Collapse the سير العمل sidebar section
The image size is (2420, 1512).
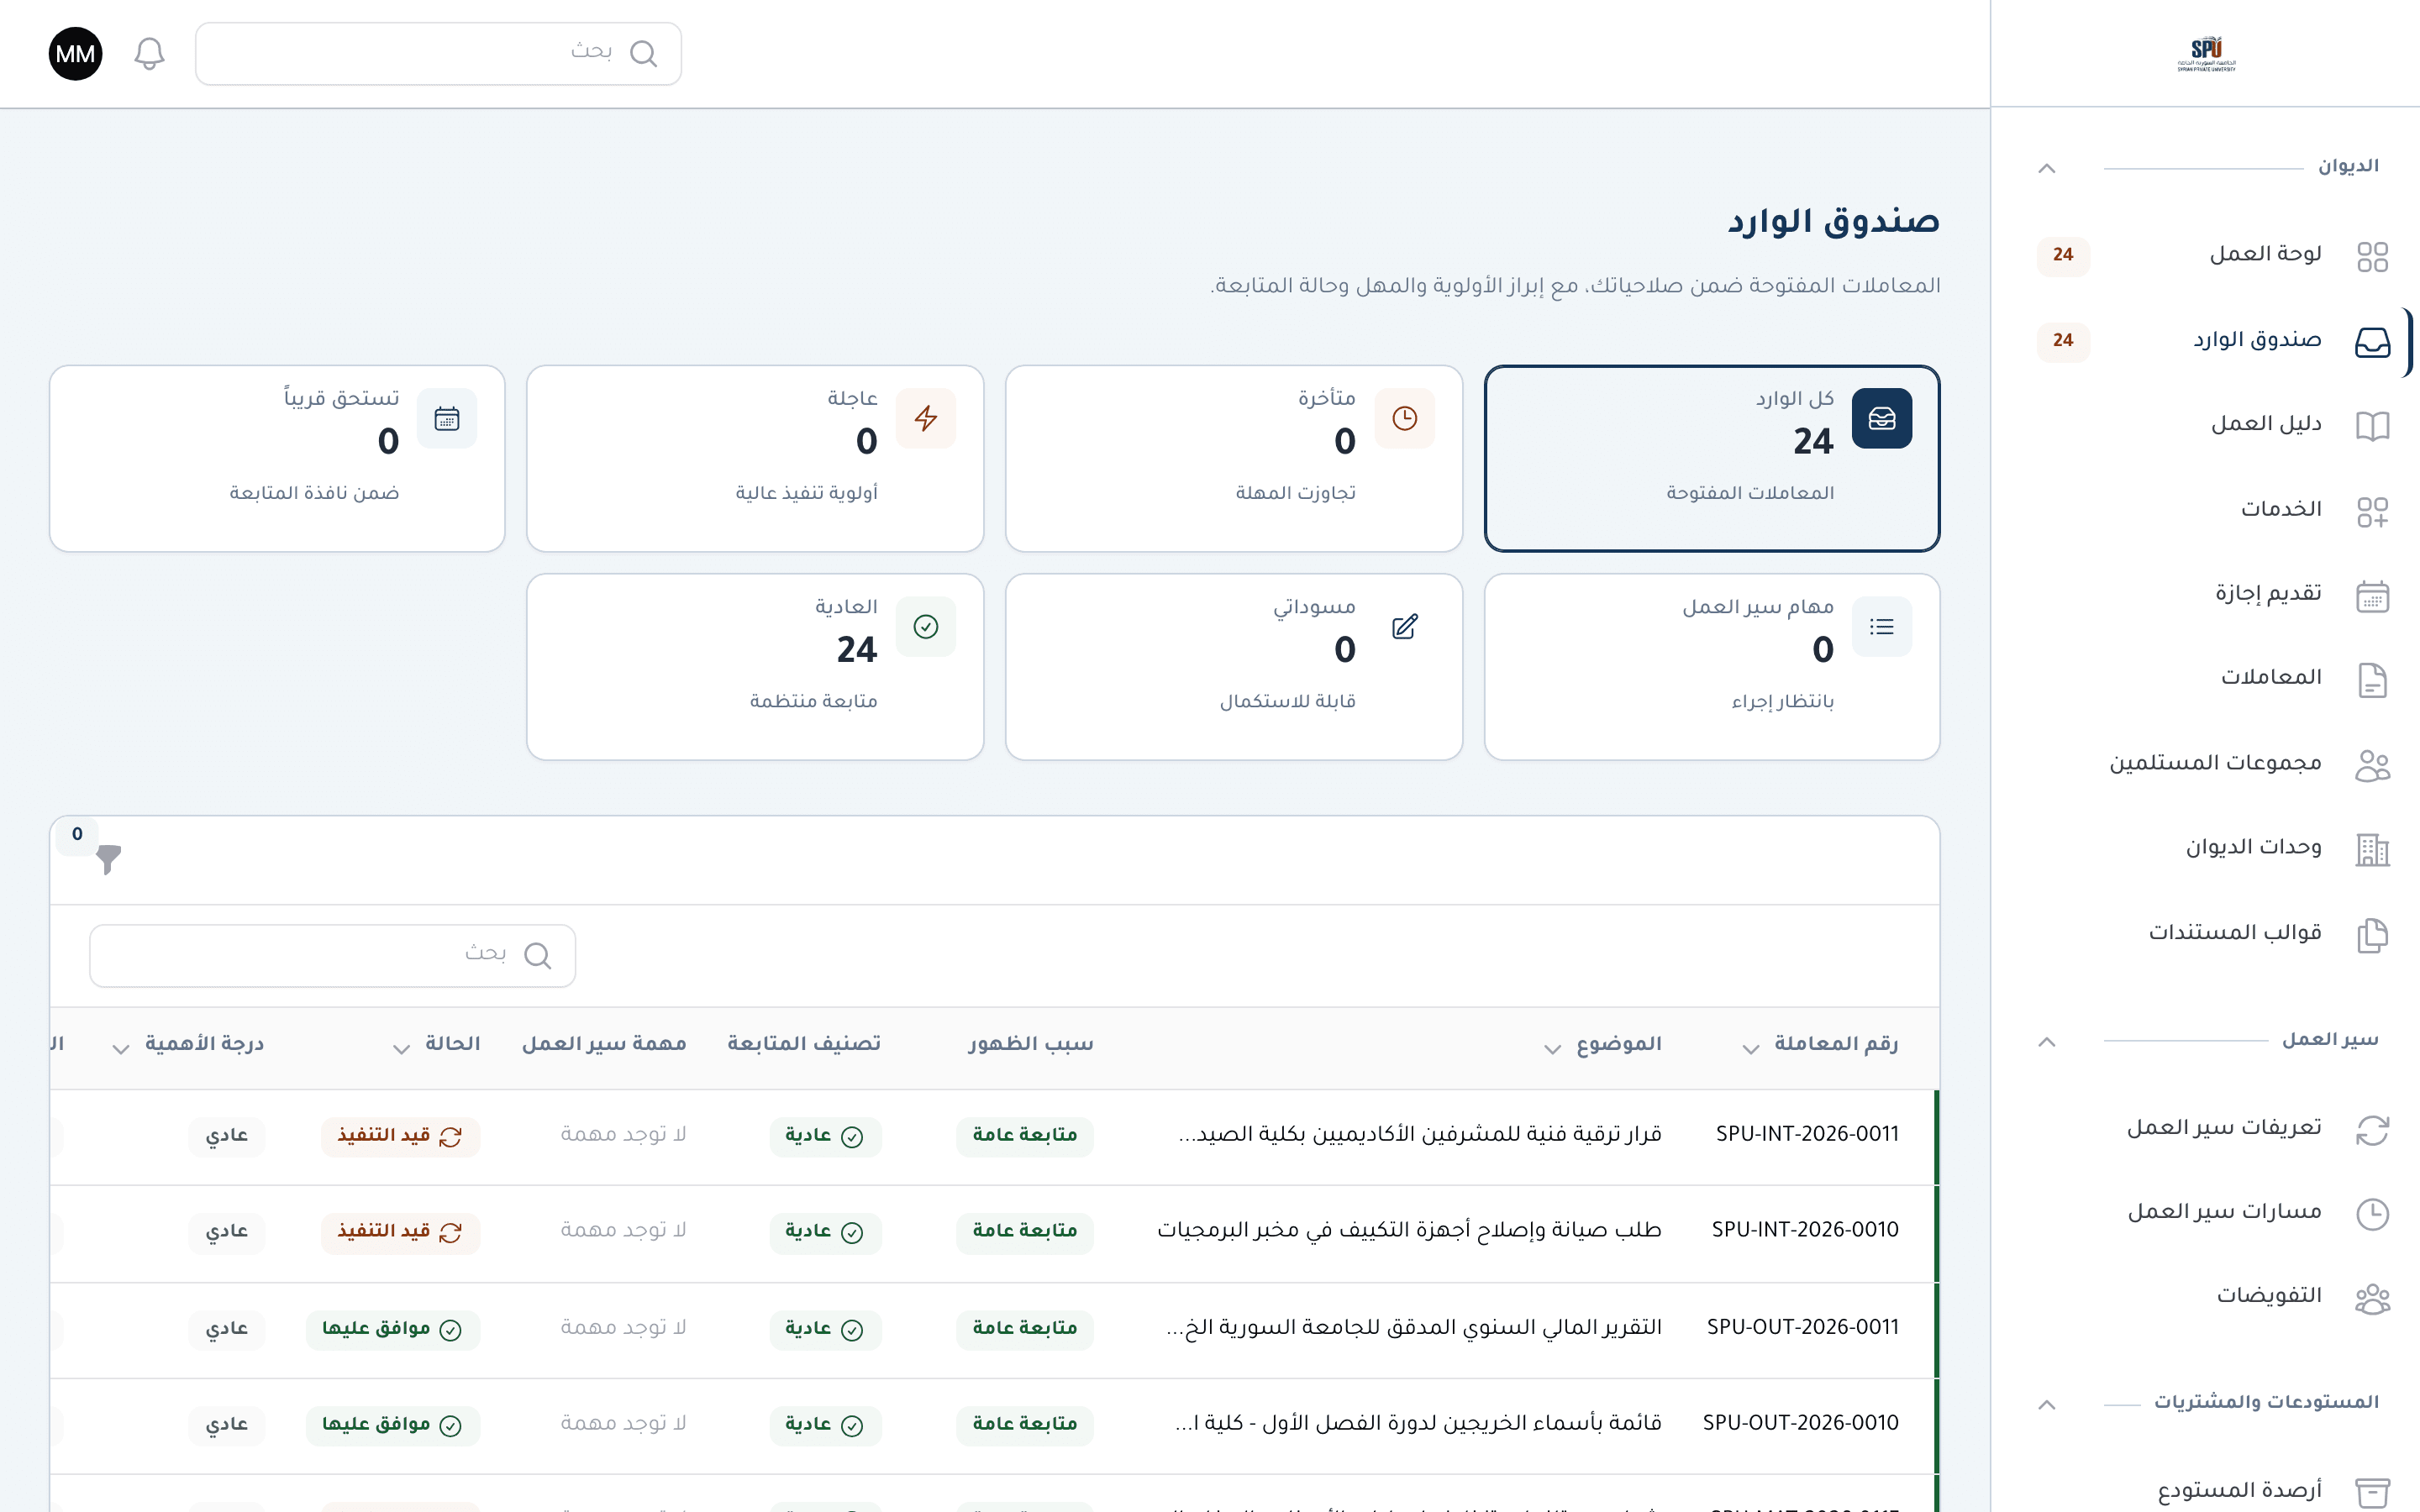(2046, 1042)
